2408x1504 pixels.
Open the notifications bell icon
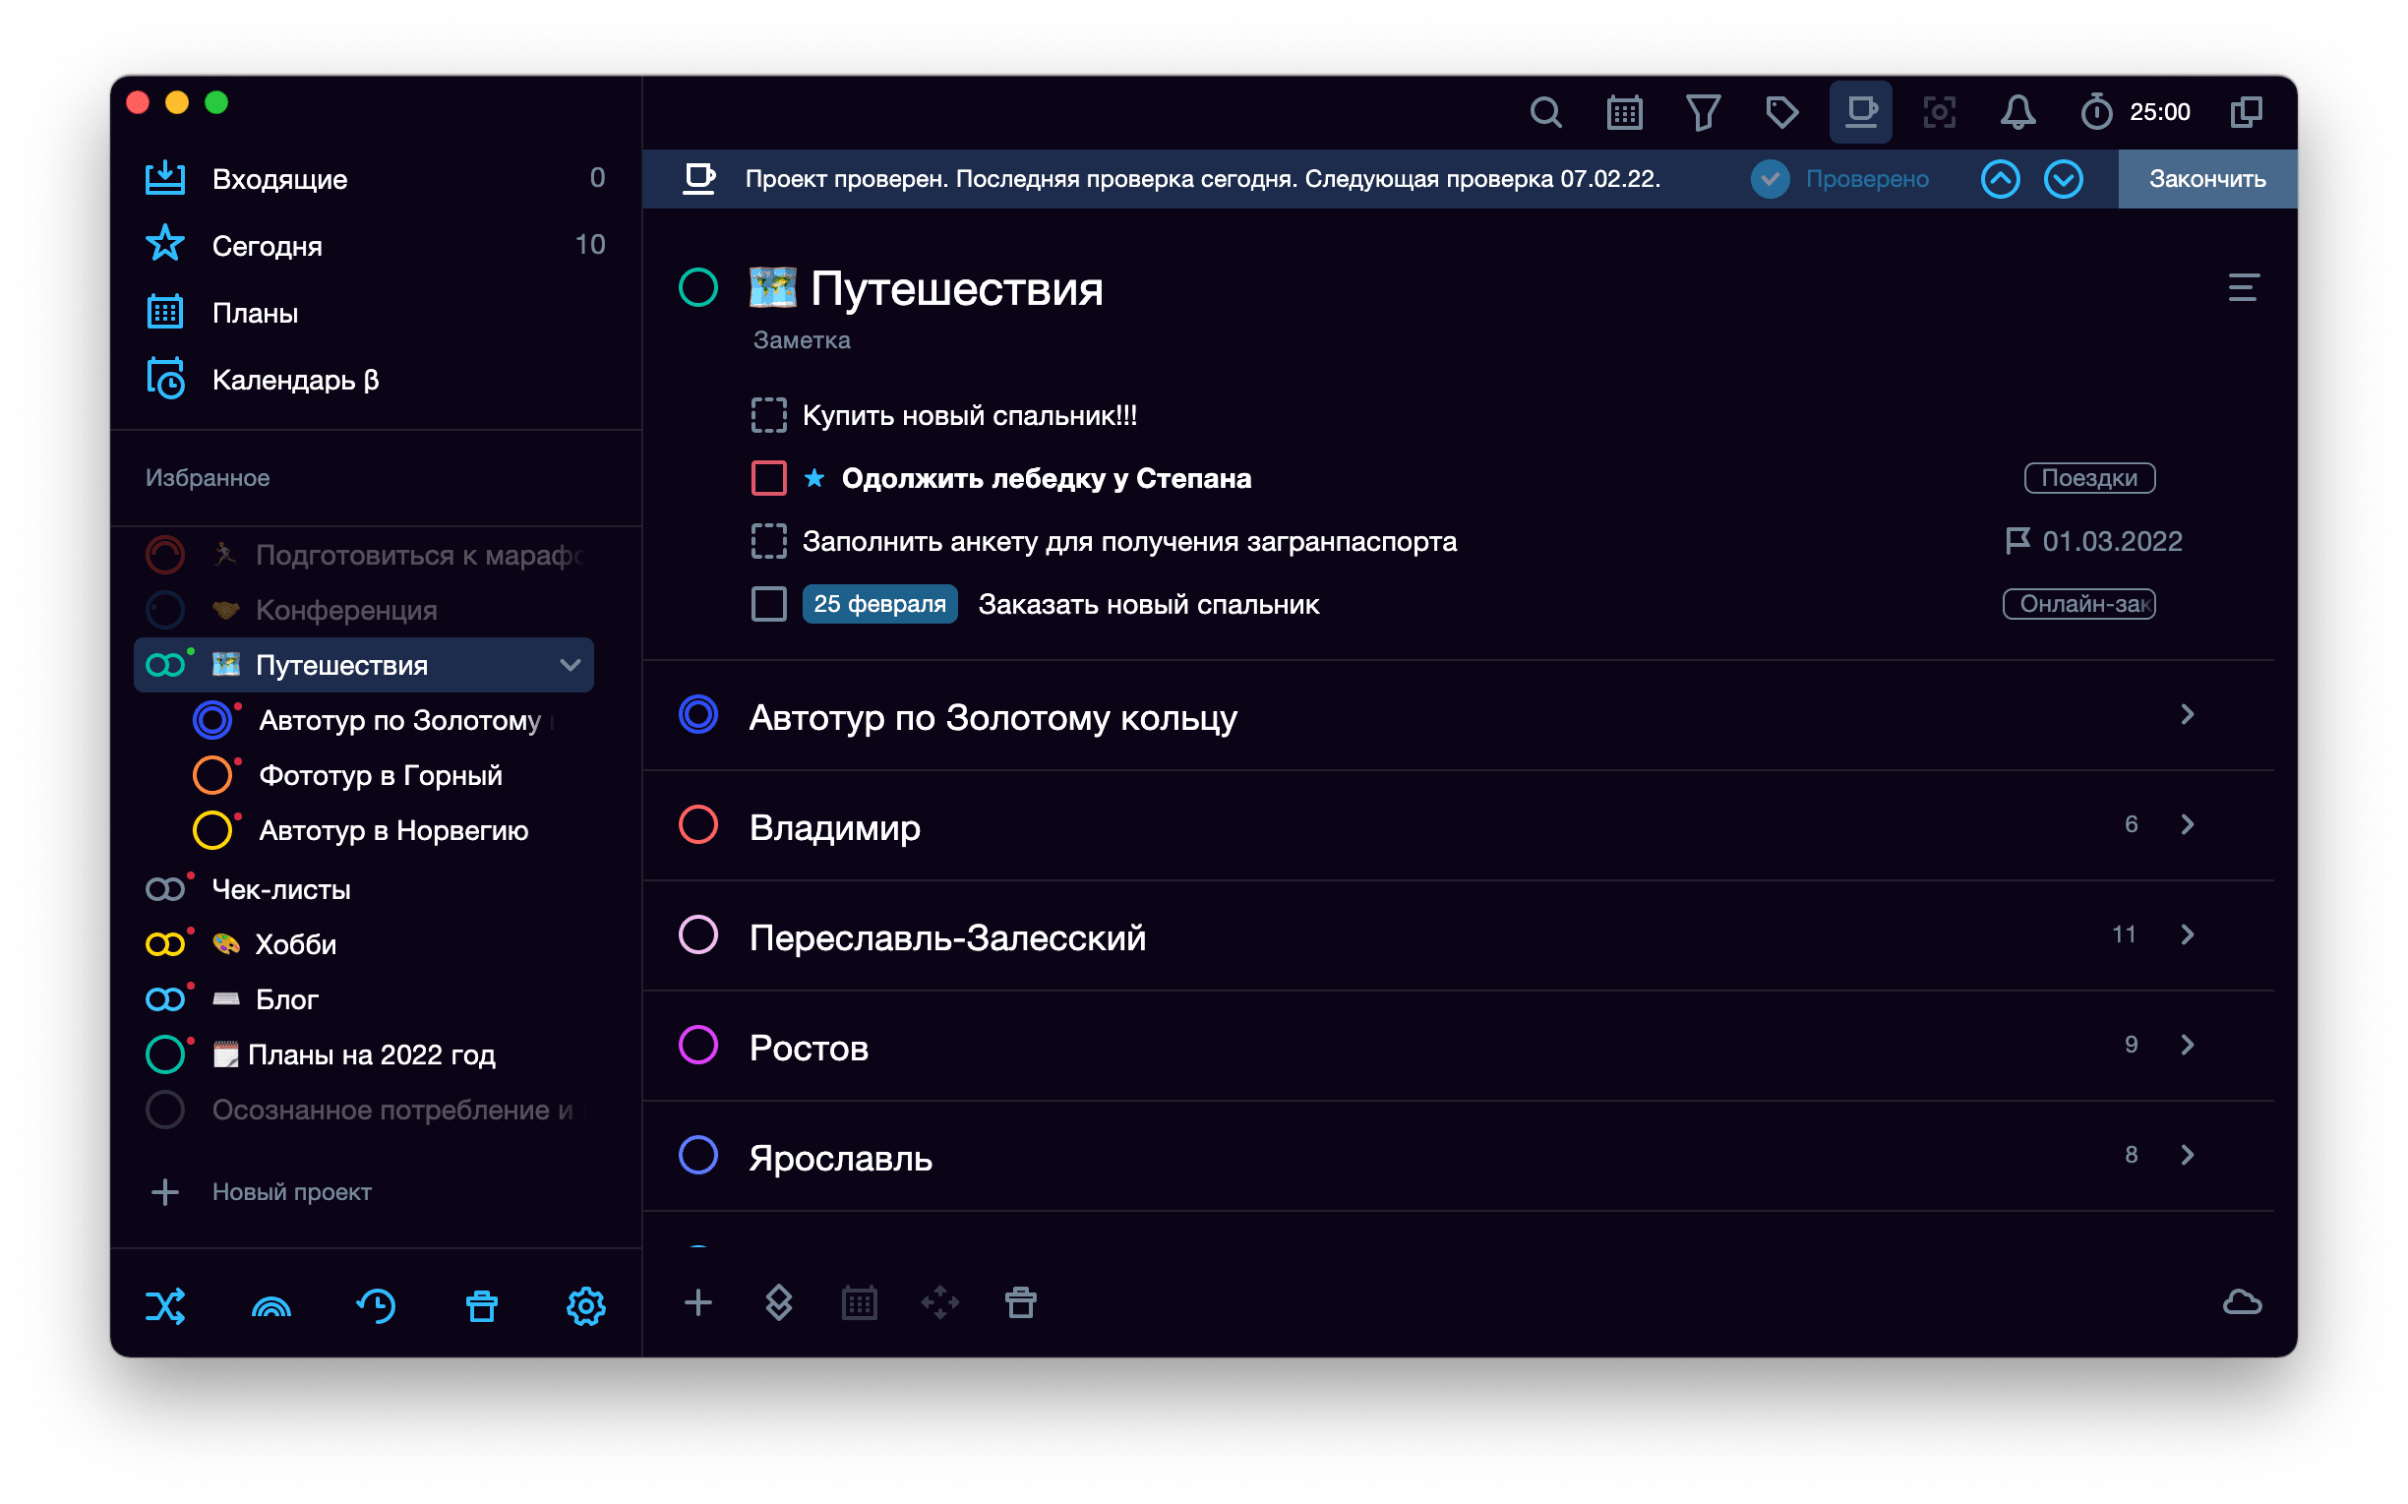click(2018, 112)
